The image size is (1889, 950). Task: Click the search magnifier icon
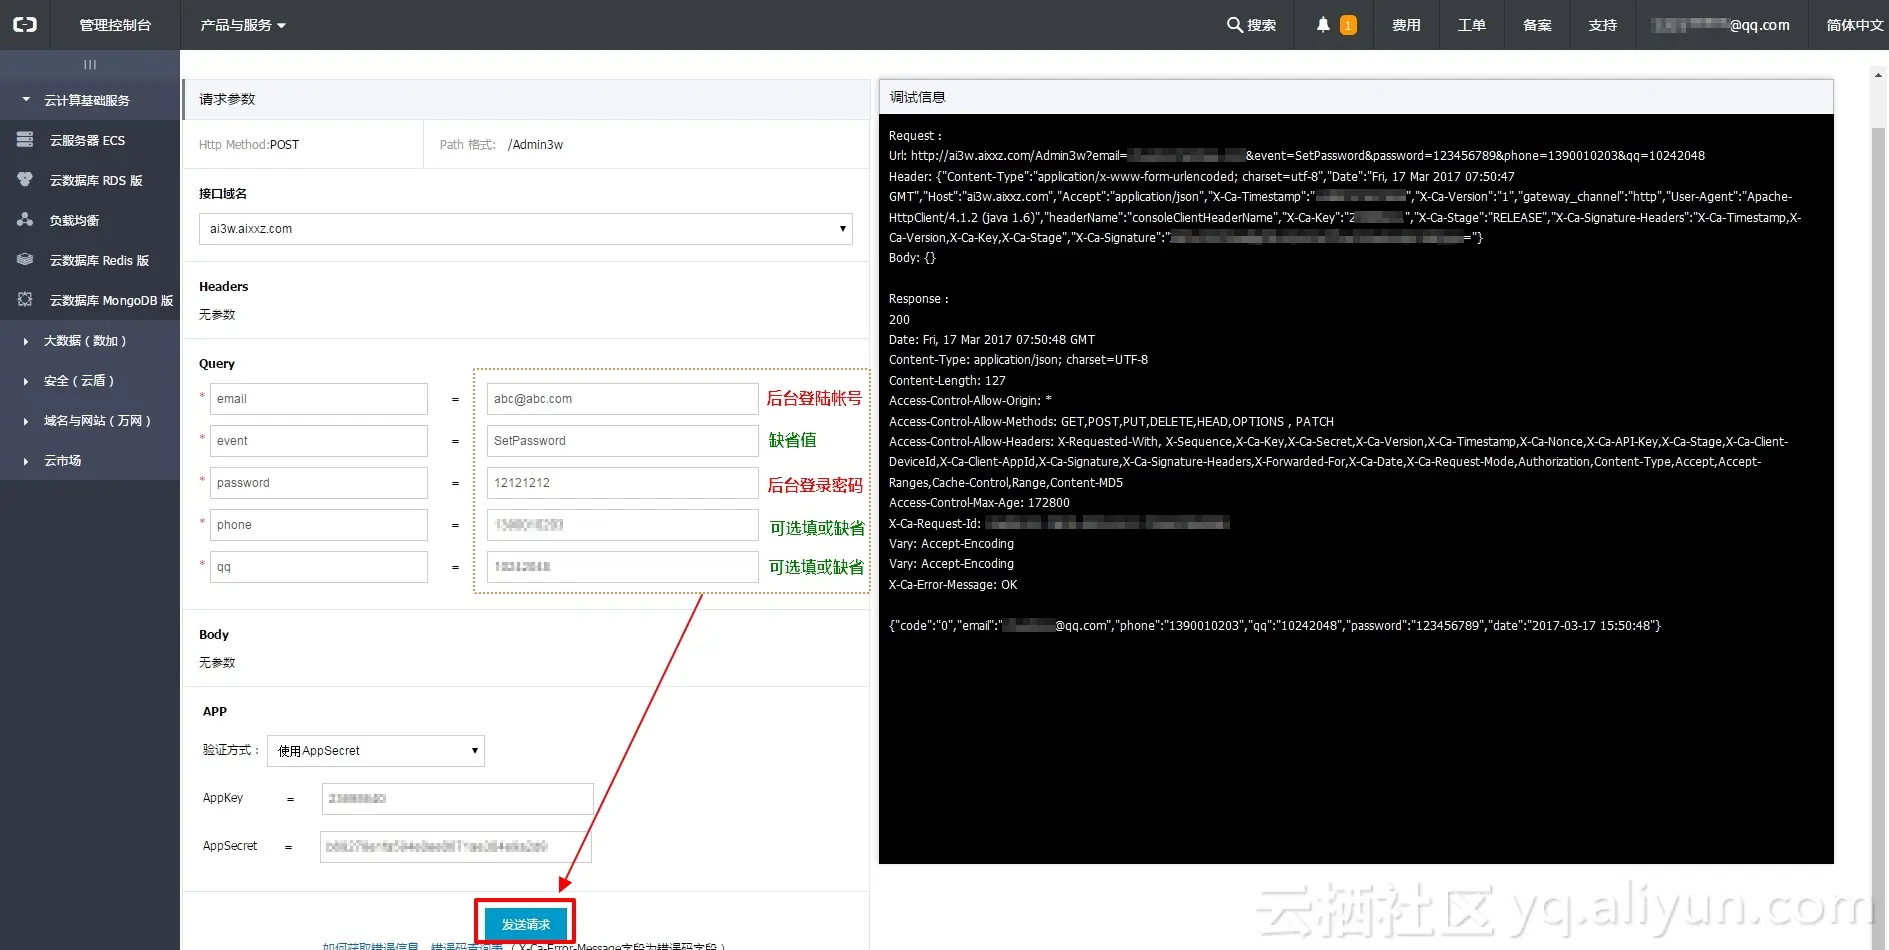click(x=1235, y=25)
